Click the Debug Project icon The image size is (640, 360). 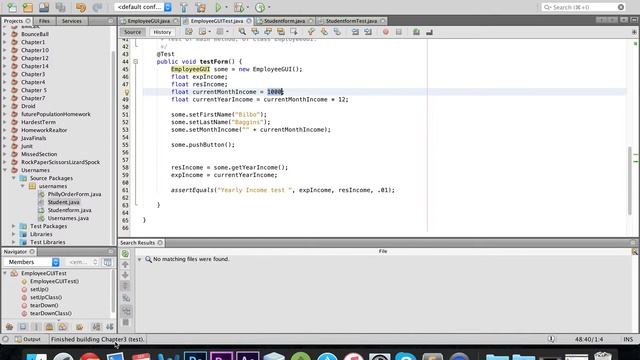[239, 7]
